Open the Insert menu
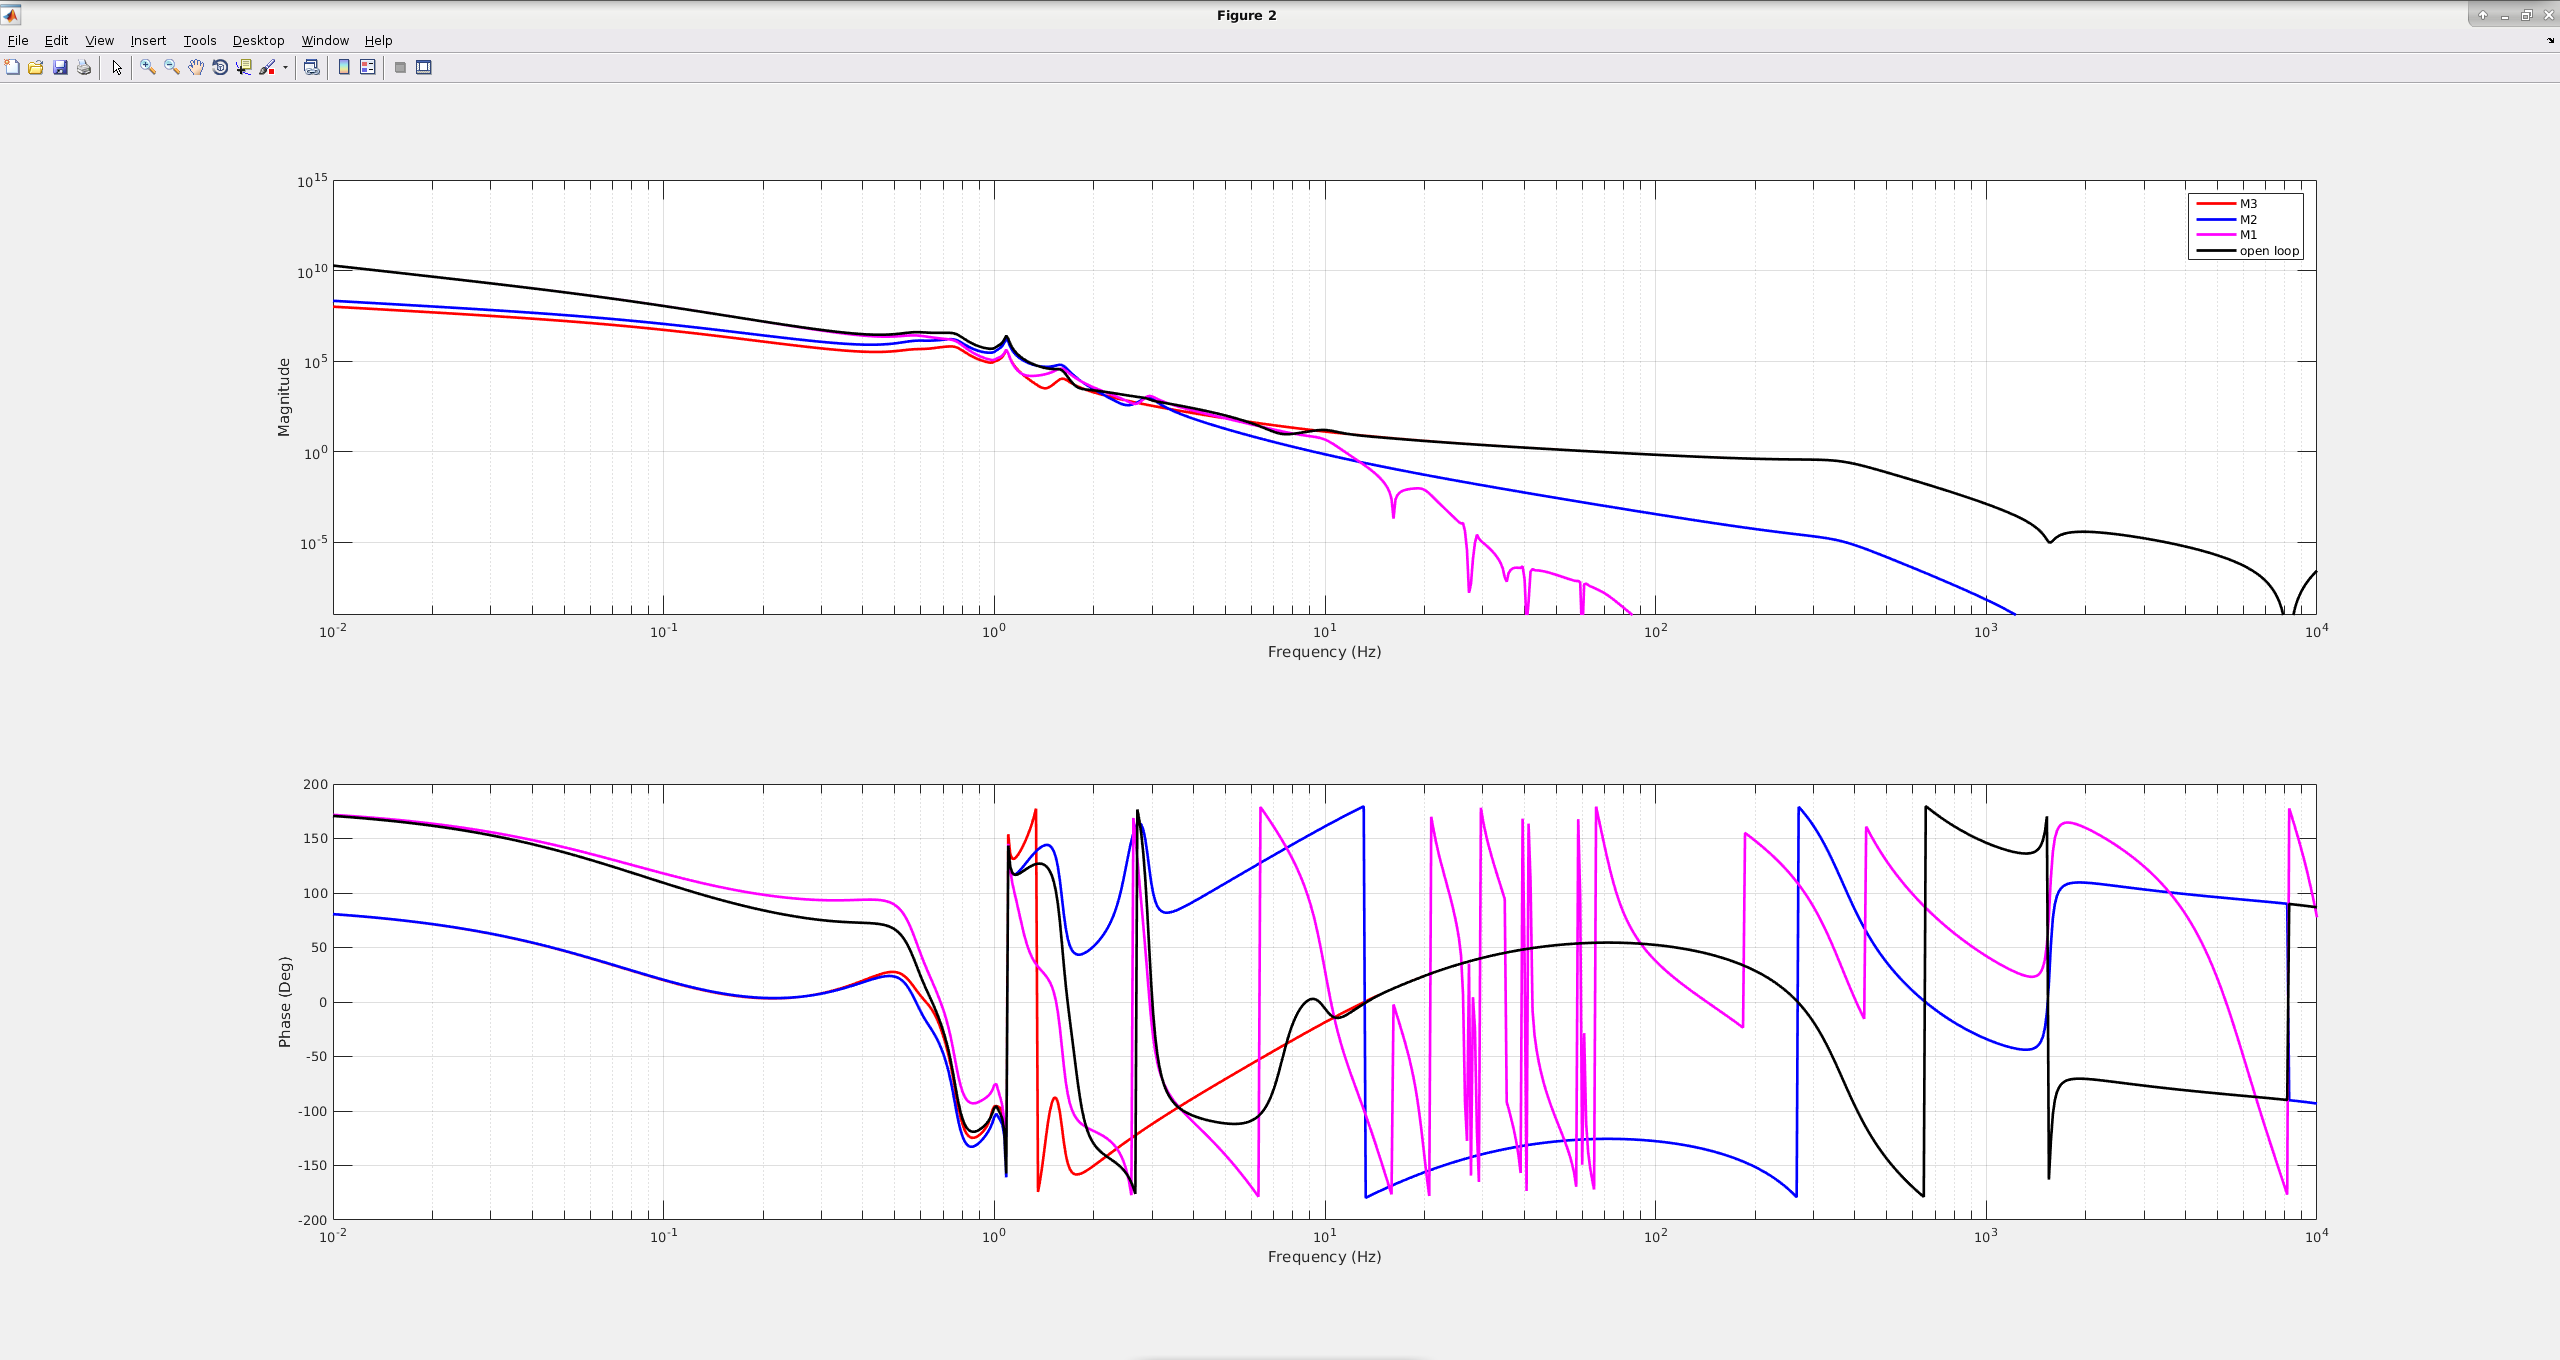 tap(148, 41)
